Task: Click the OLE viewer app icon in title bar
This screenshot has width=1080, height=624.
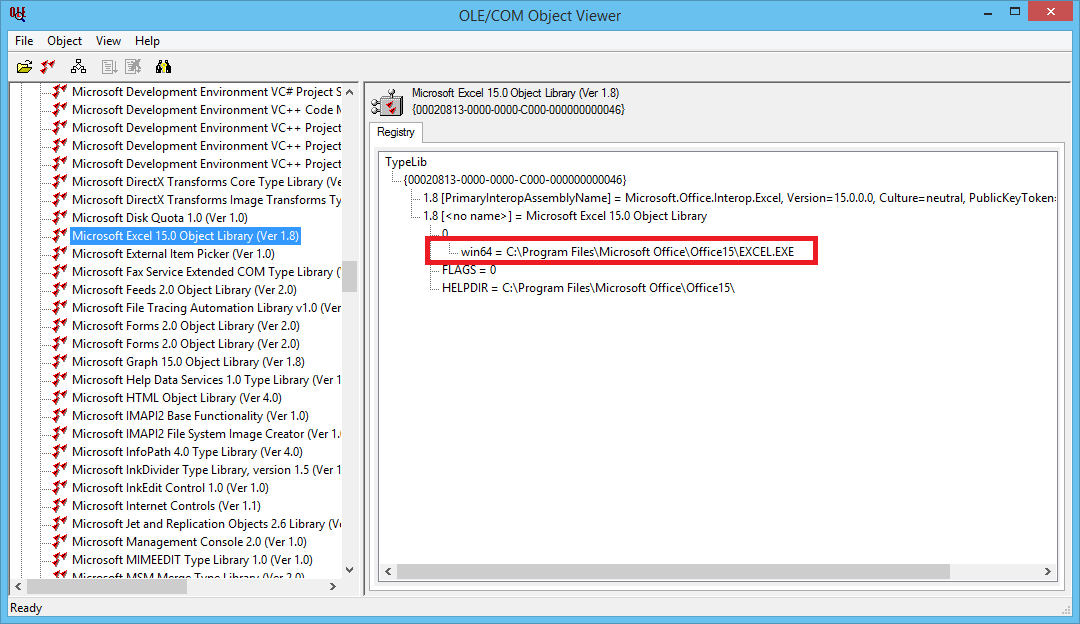Action: coord(17,14)
